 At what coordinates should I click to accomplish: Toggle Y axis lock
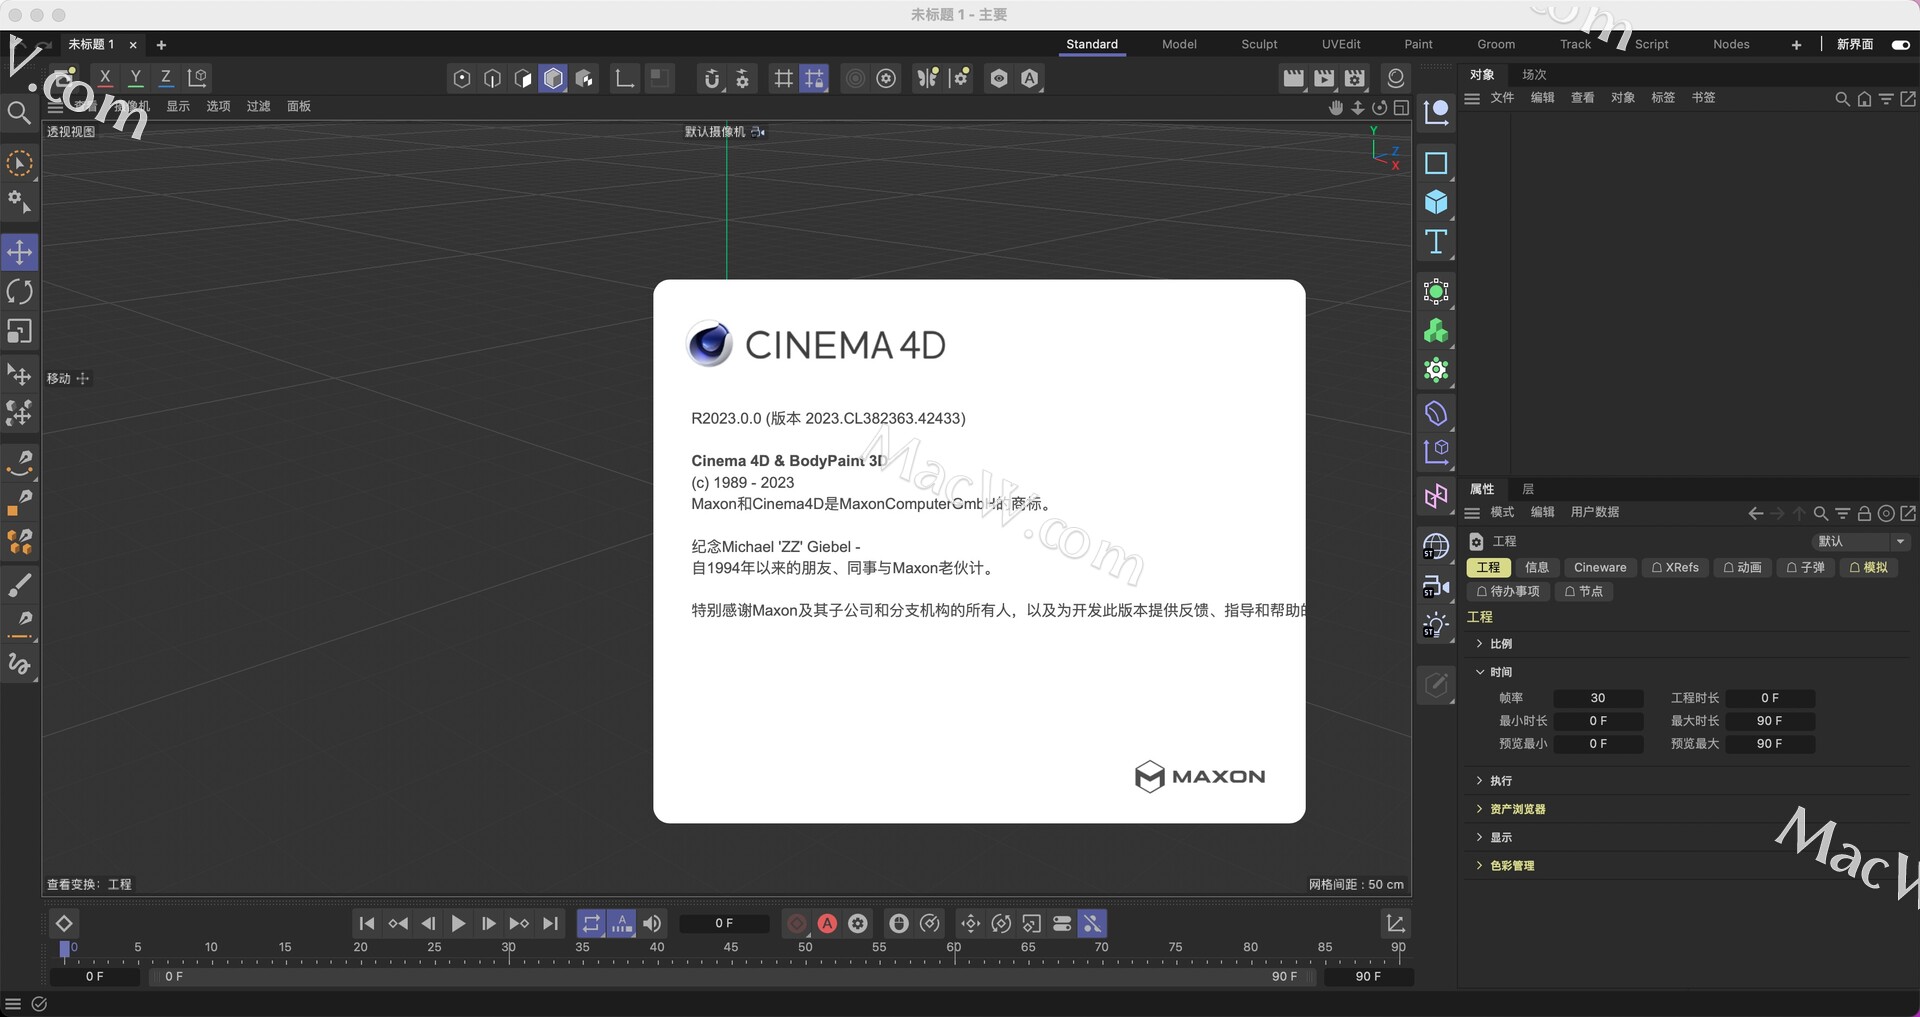coord(136,78)
